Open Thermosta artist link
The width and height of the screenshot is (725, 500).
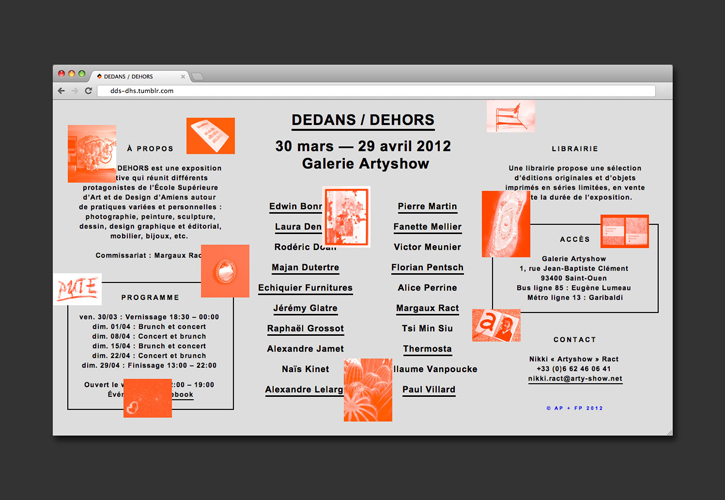(427, 349)
